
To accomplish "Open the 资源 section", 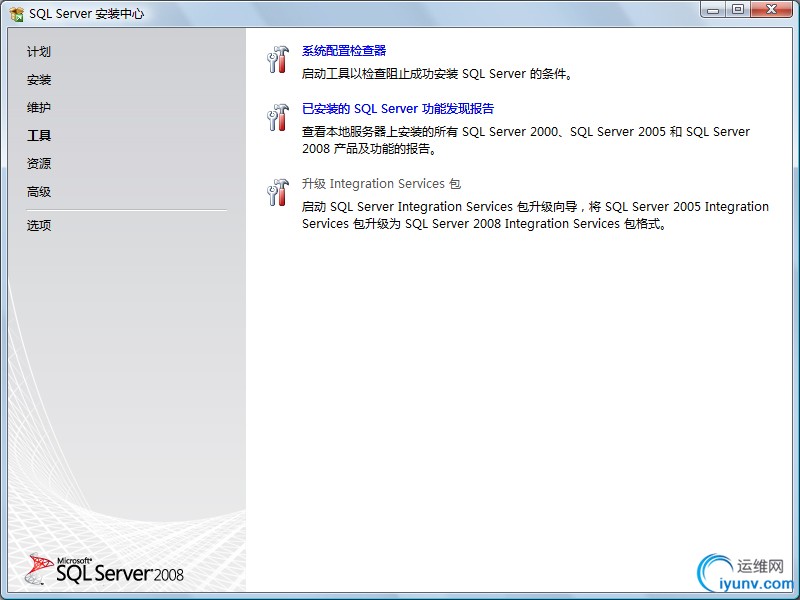I will point(39,164).
